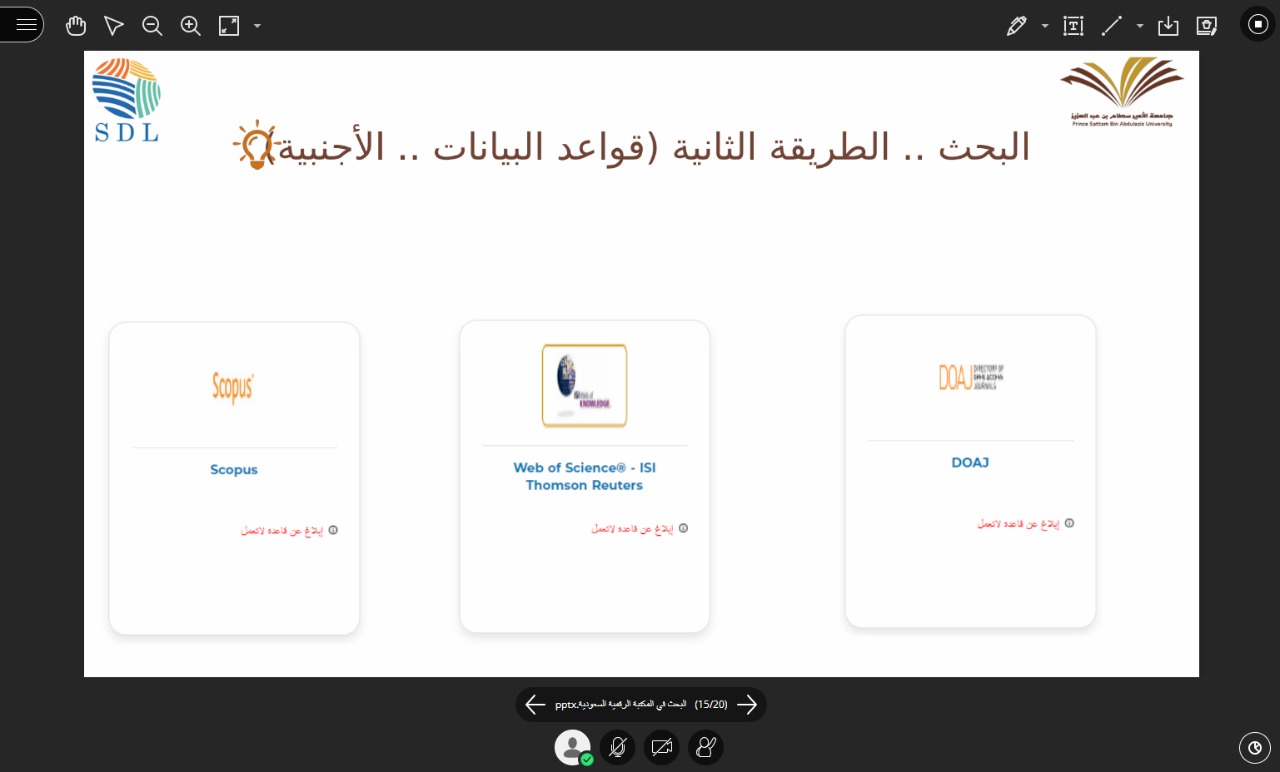
Task: Stop sharing with the stop button
Action: (1258, 24)
